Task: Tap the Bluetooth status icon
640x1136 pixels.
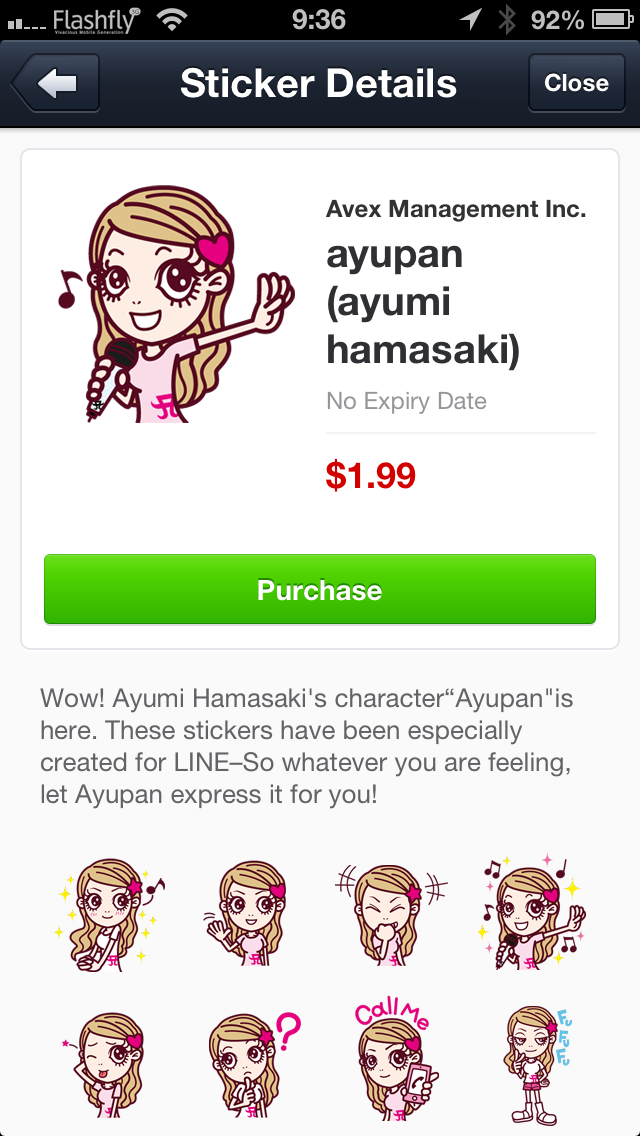Action: (x=506, y=20)
